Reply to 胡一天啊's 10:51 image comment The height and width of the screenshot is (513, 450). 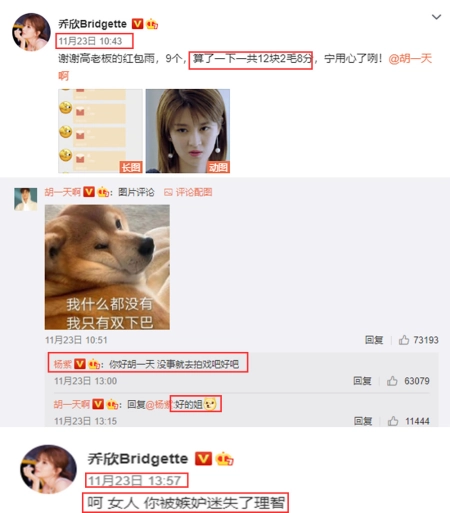pyautogui.click(x=374, y=340)
